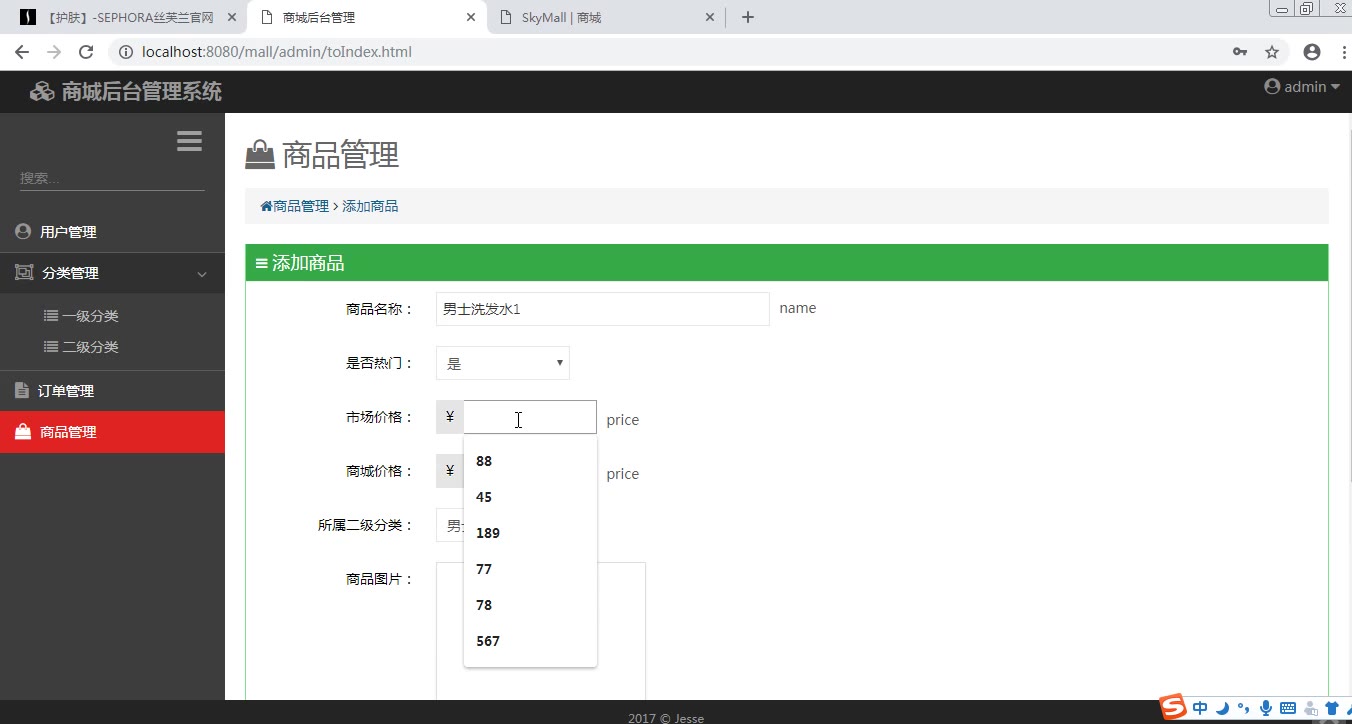This screenshot has height=724, width=1352.
Task: Toggle Sogou 中 Chinese/English mode
Action: click(1200, 708)
